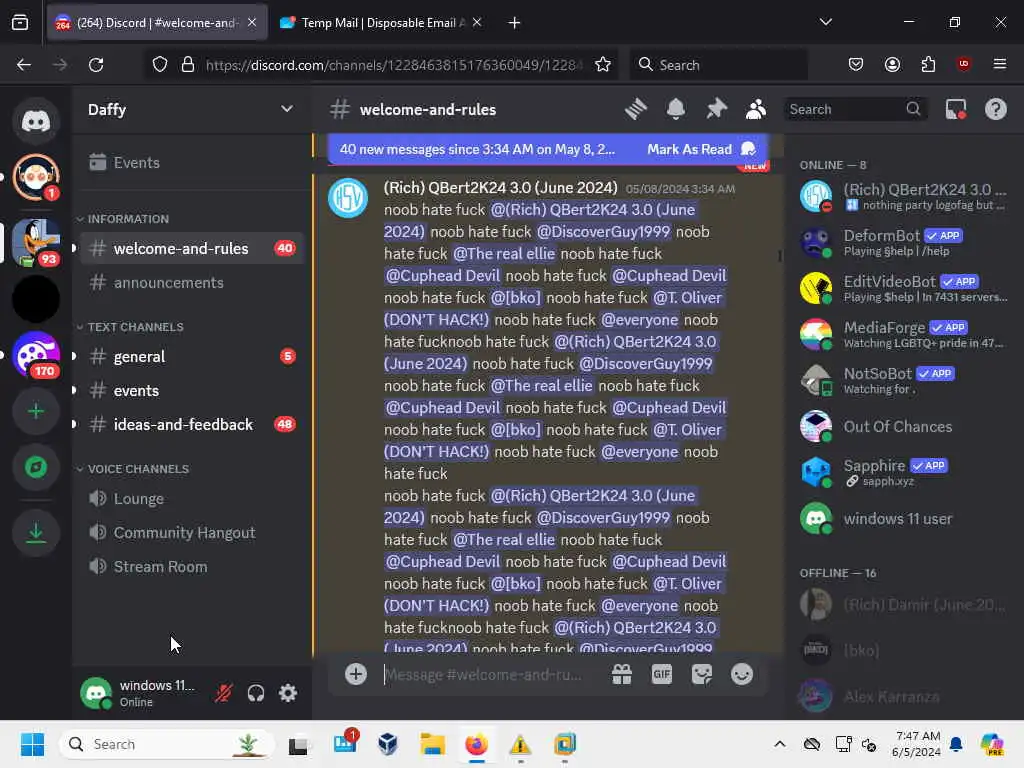The width and height of the screenshot is (1024, 768).
Task: Click the plus attachment button in message box
Action: [x=356, y=674]
